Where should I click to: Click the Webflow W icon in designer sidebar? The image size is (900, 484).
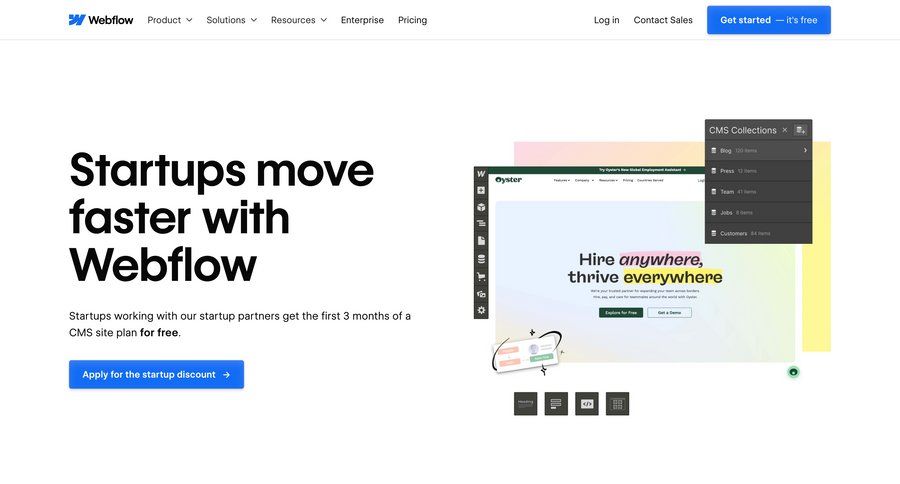coord(481,174)
